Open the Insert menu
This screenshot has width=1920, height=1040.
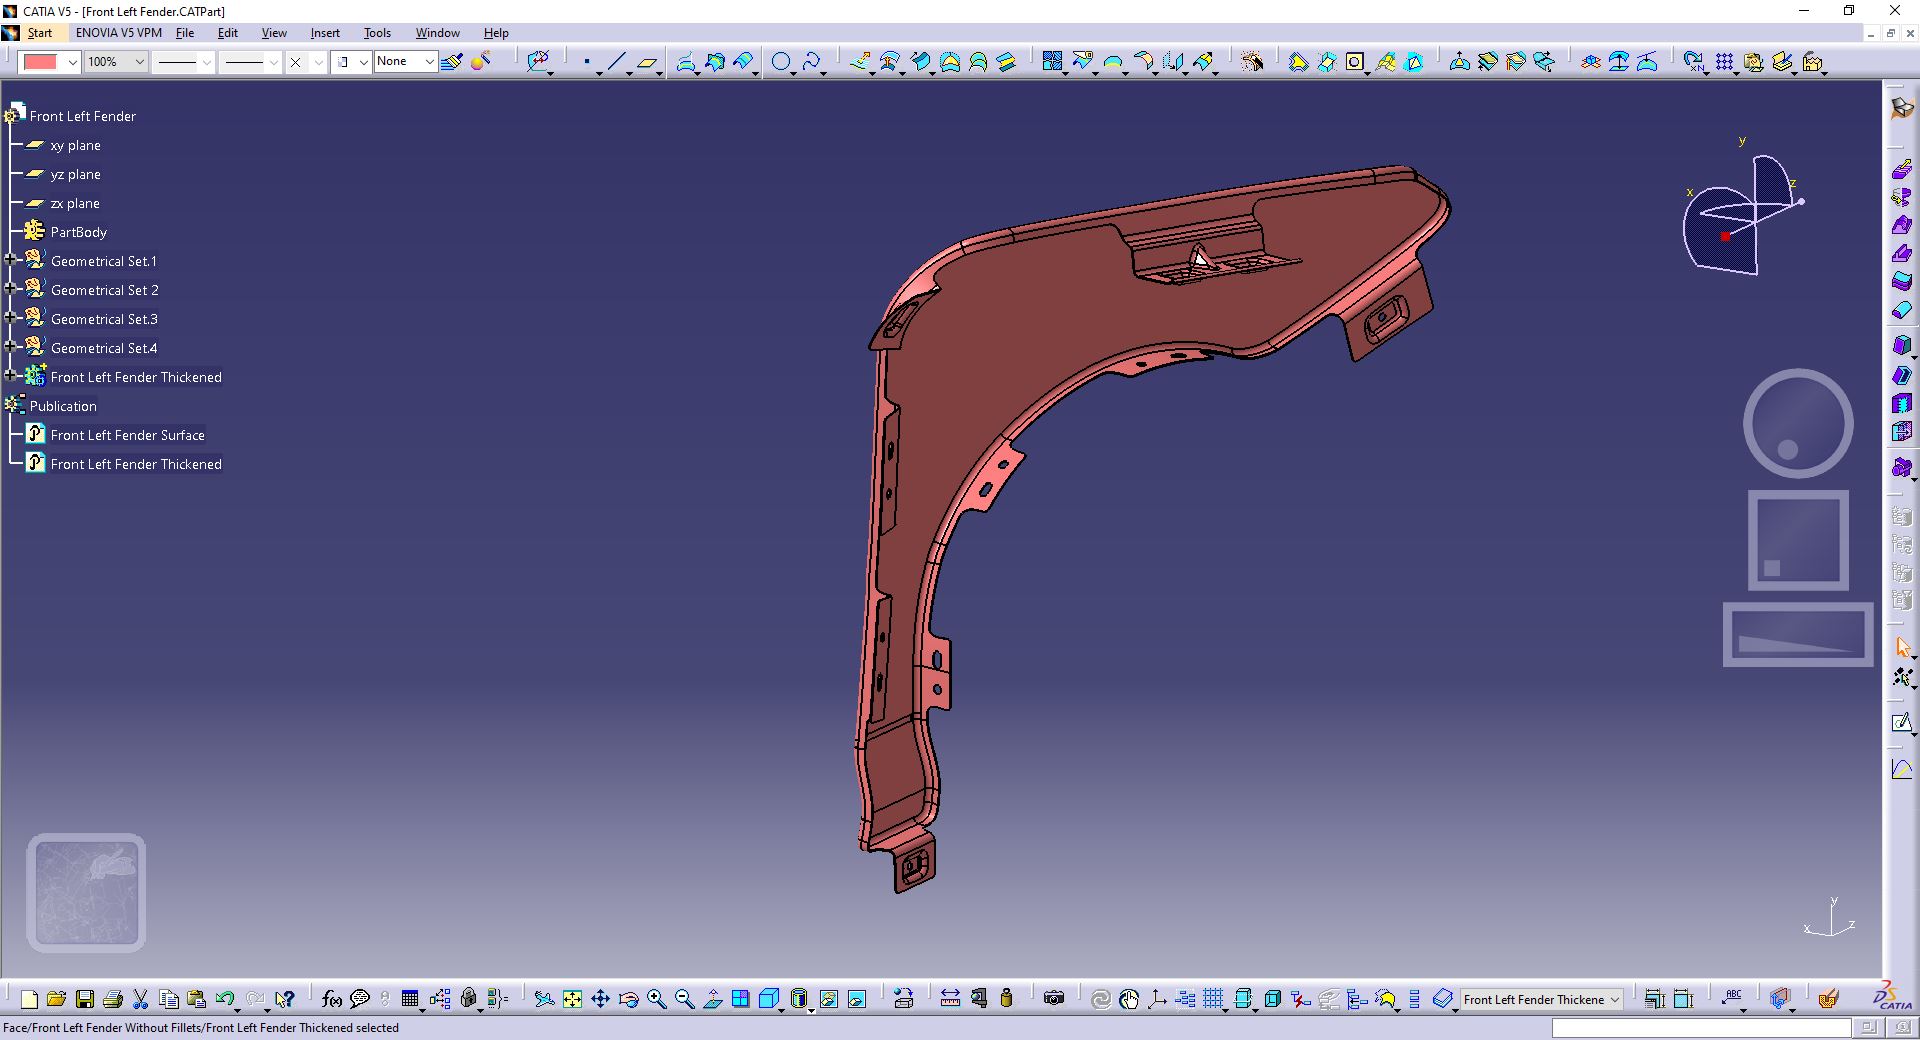pyautogui.click(x=325, y=33)
